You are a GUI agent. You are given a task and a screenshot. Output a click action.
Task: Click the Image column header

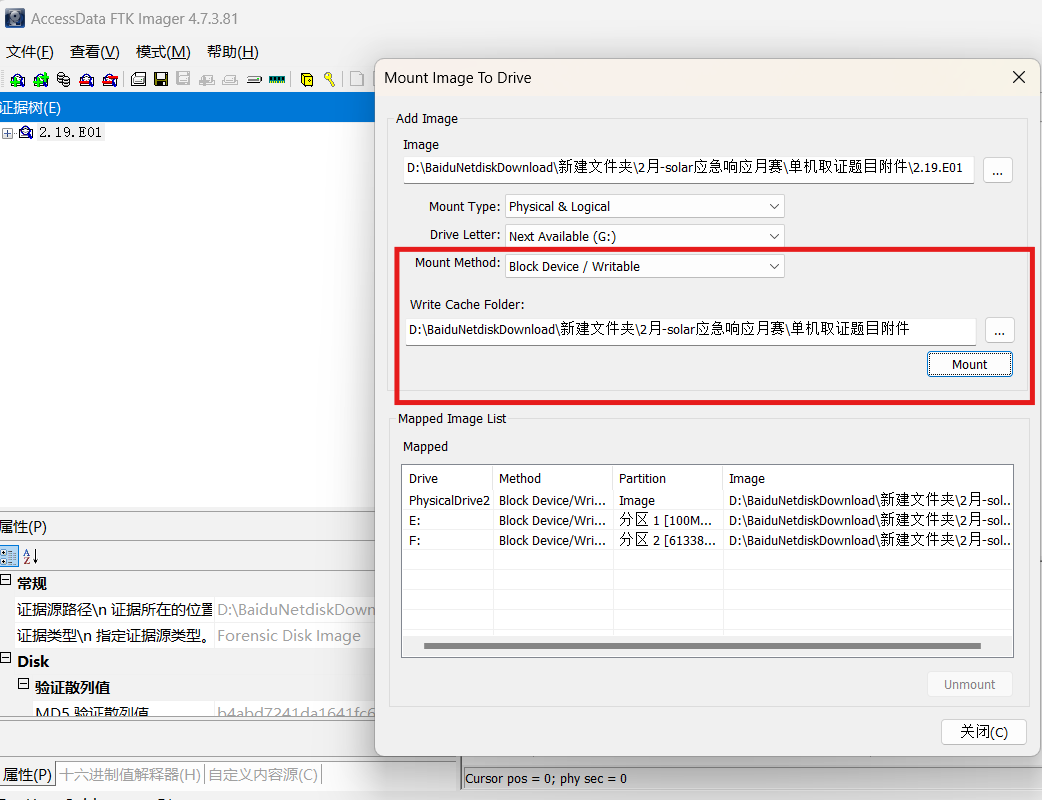pyautogui.click(x=868, y=478)
